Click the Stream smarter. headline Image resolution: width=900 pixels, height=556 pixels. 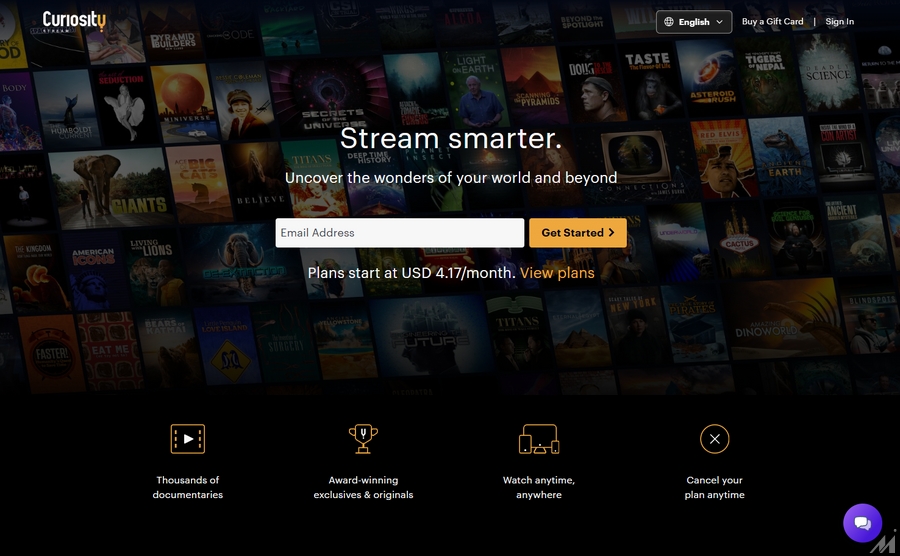pyautogui.click(x=451, y=138)
